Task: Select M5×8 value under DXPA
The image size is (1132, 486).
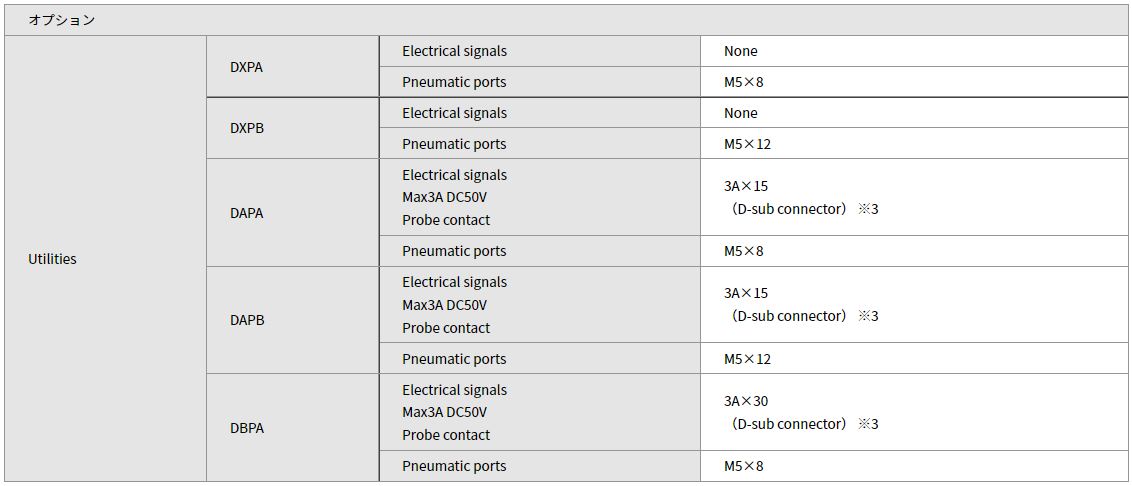Action: pyautogui.click(x=914, y=82)
